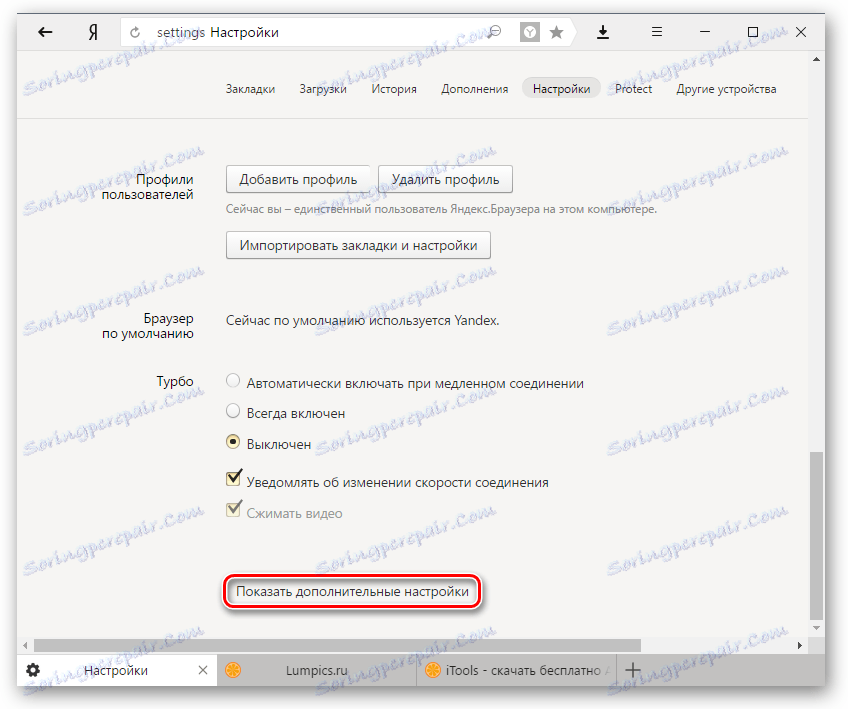Image resolution: width=848 pixels, height=709 pixels.
Task: Open the Protect section
Action: [x=633, y=89]
